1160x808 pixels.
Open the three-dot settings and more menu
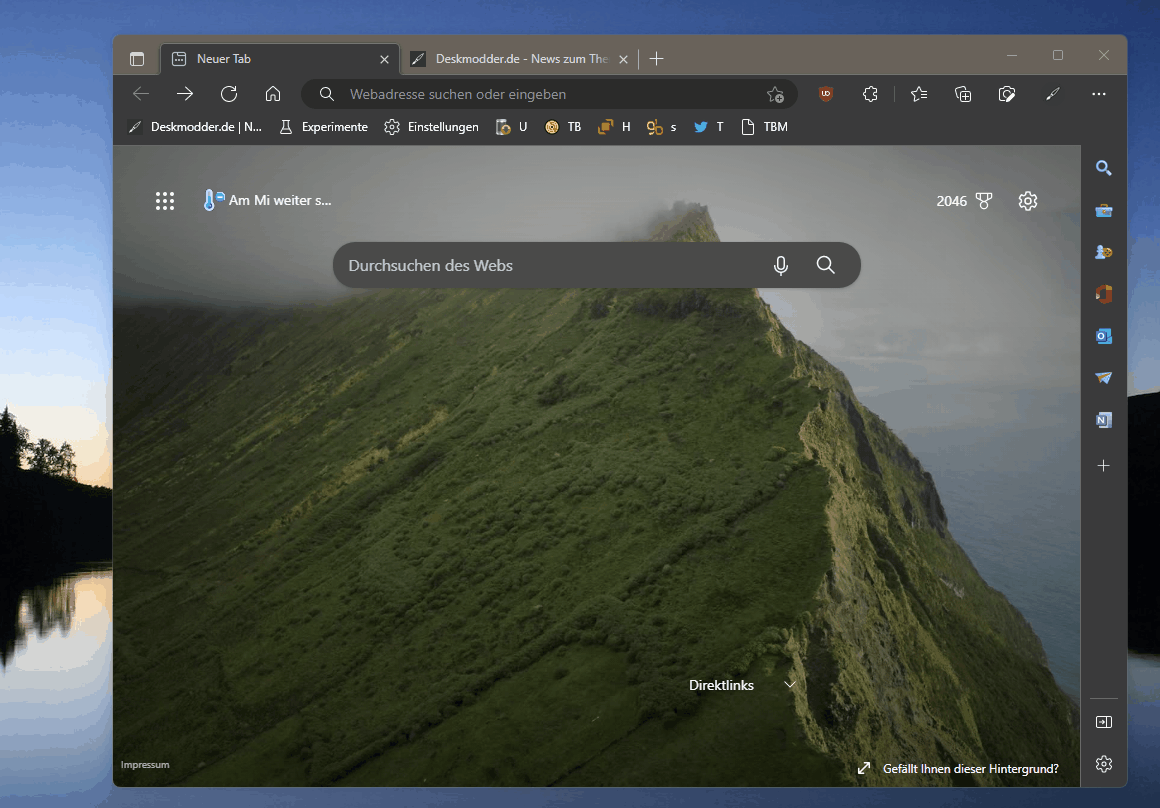coord(1099,94)
